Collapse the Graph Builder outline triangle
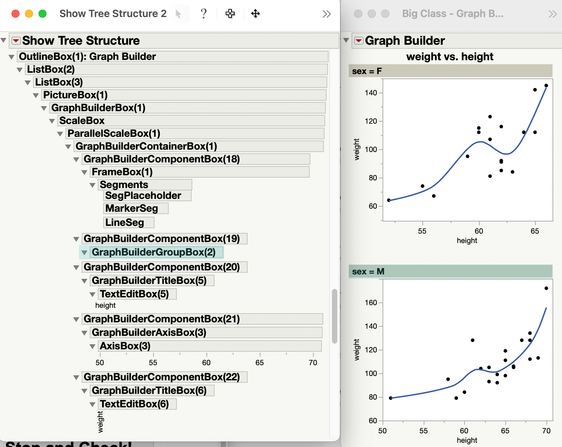Image resolution: width=562 pixels, height=447 pixels. (x=346, y=40)
